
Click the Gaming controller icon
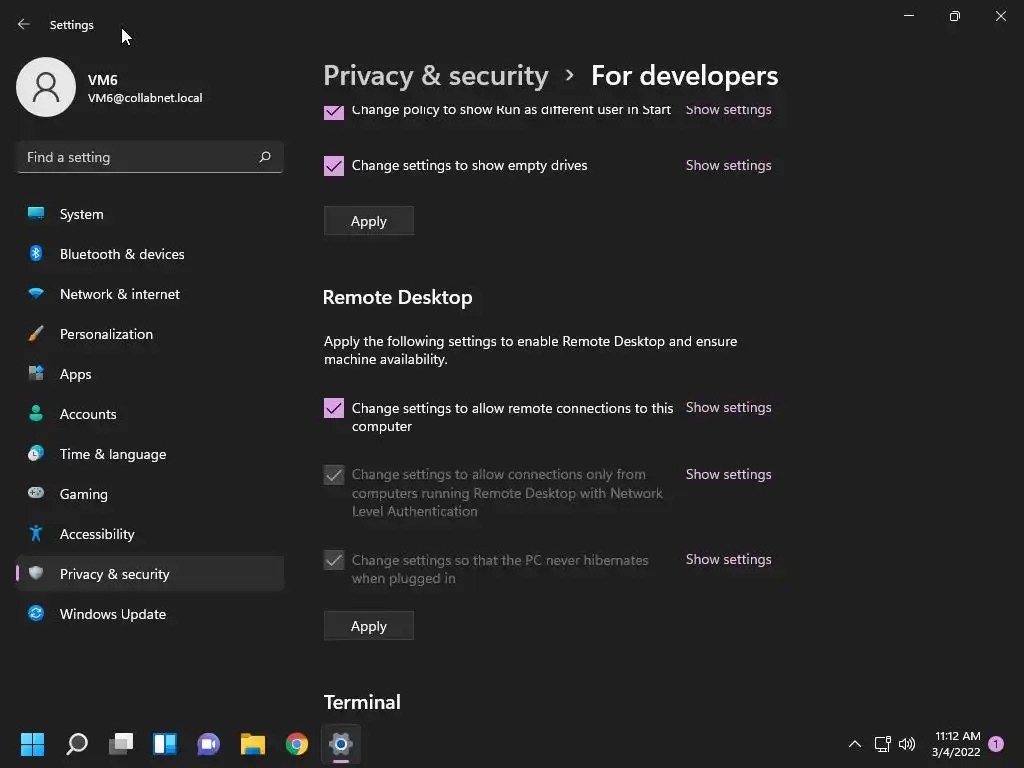[x=36, y=494]
